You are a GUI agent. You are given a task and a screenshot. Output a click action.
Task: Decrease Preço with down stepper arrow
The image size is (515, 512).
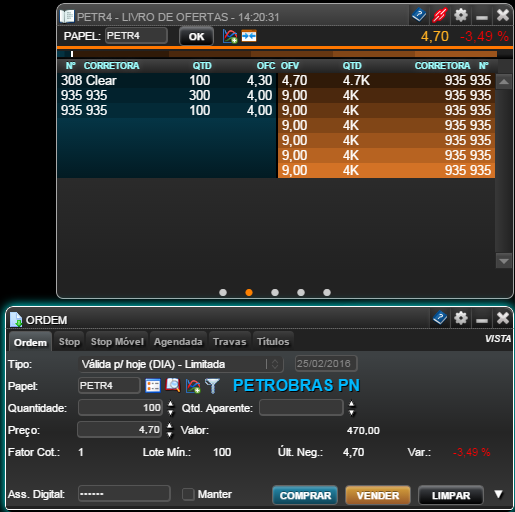170,434
